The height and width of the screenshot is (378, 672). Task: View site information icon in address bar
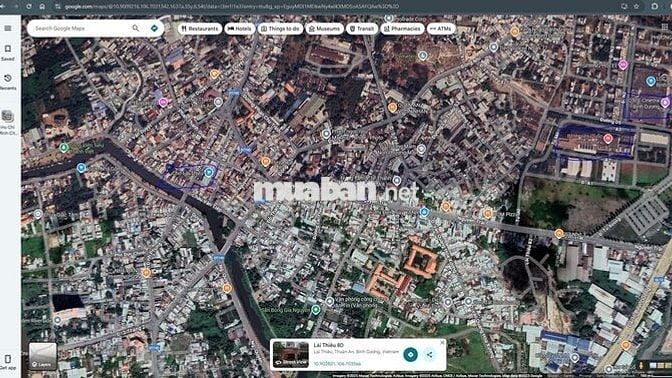tap(57, 6)
